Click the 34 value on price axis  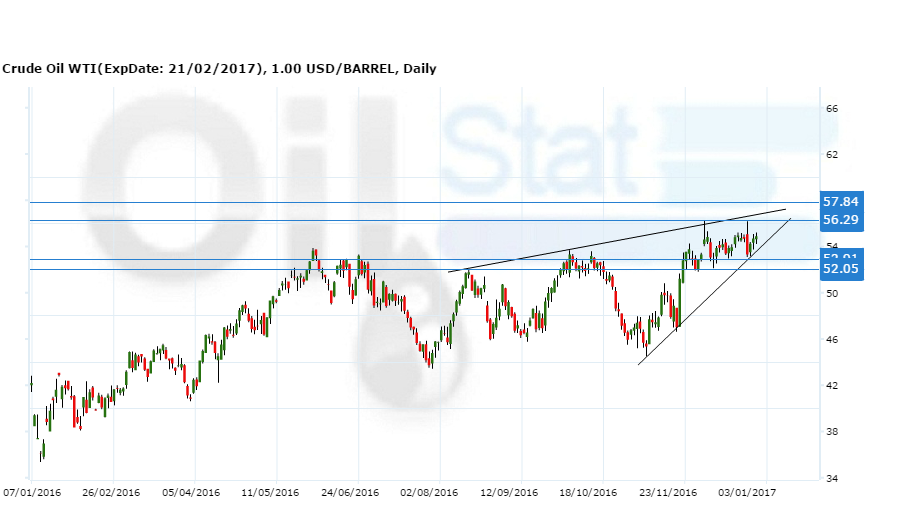(831, 478)
